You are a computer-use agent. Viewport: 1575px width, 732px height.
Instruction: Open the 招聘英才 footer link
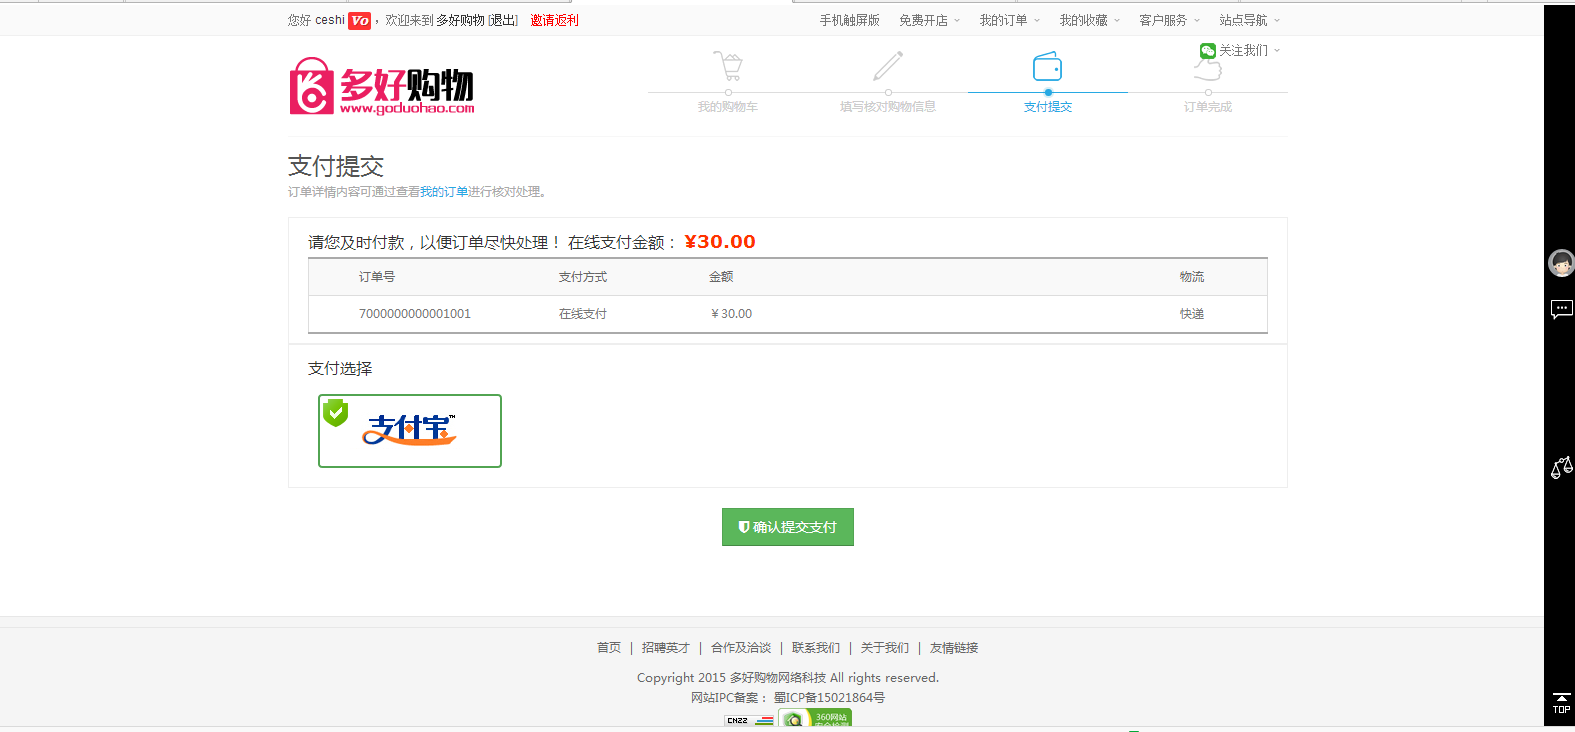click(x=666, y=648)
